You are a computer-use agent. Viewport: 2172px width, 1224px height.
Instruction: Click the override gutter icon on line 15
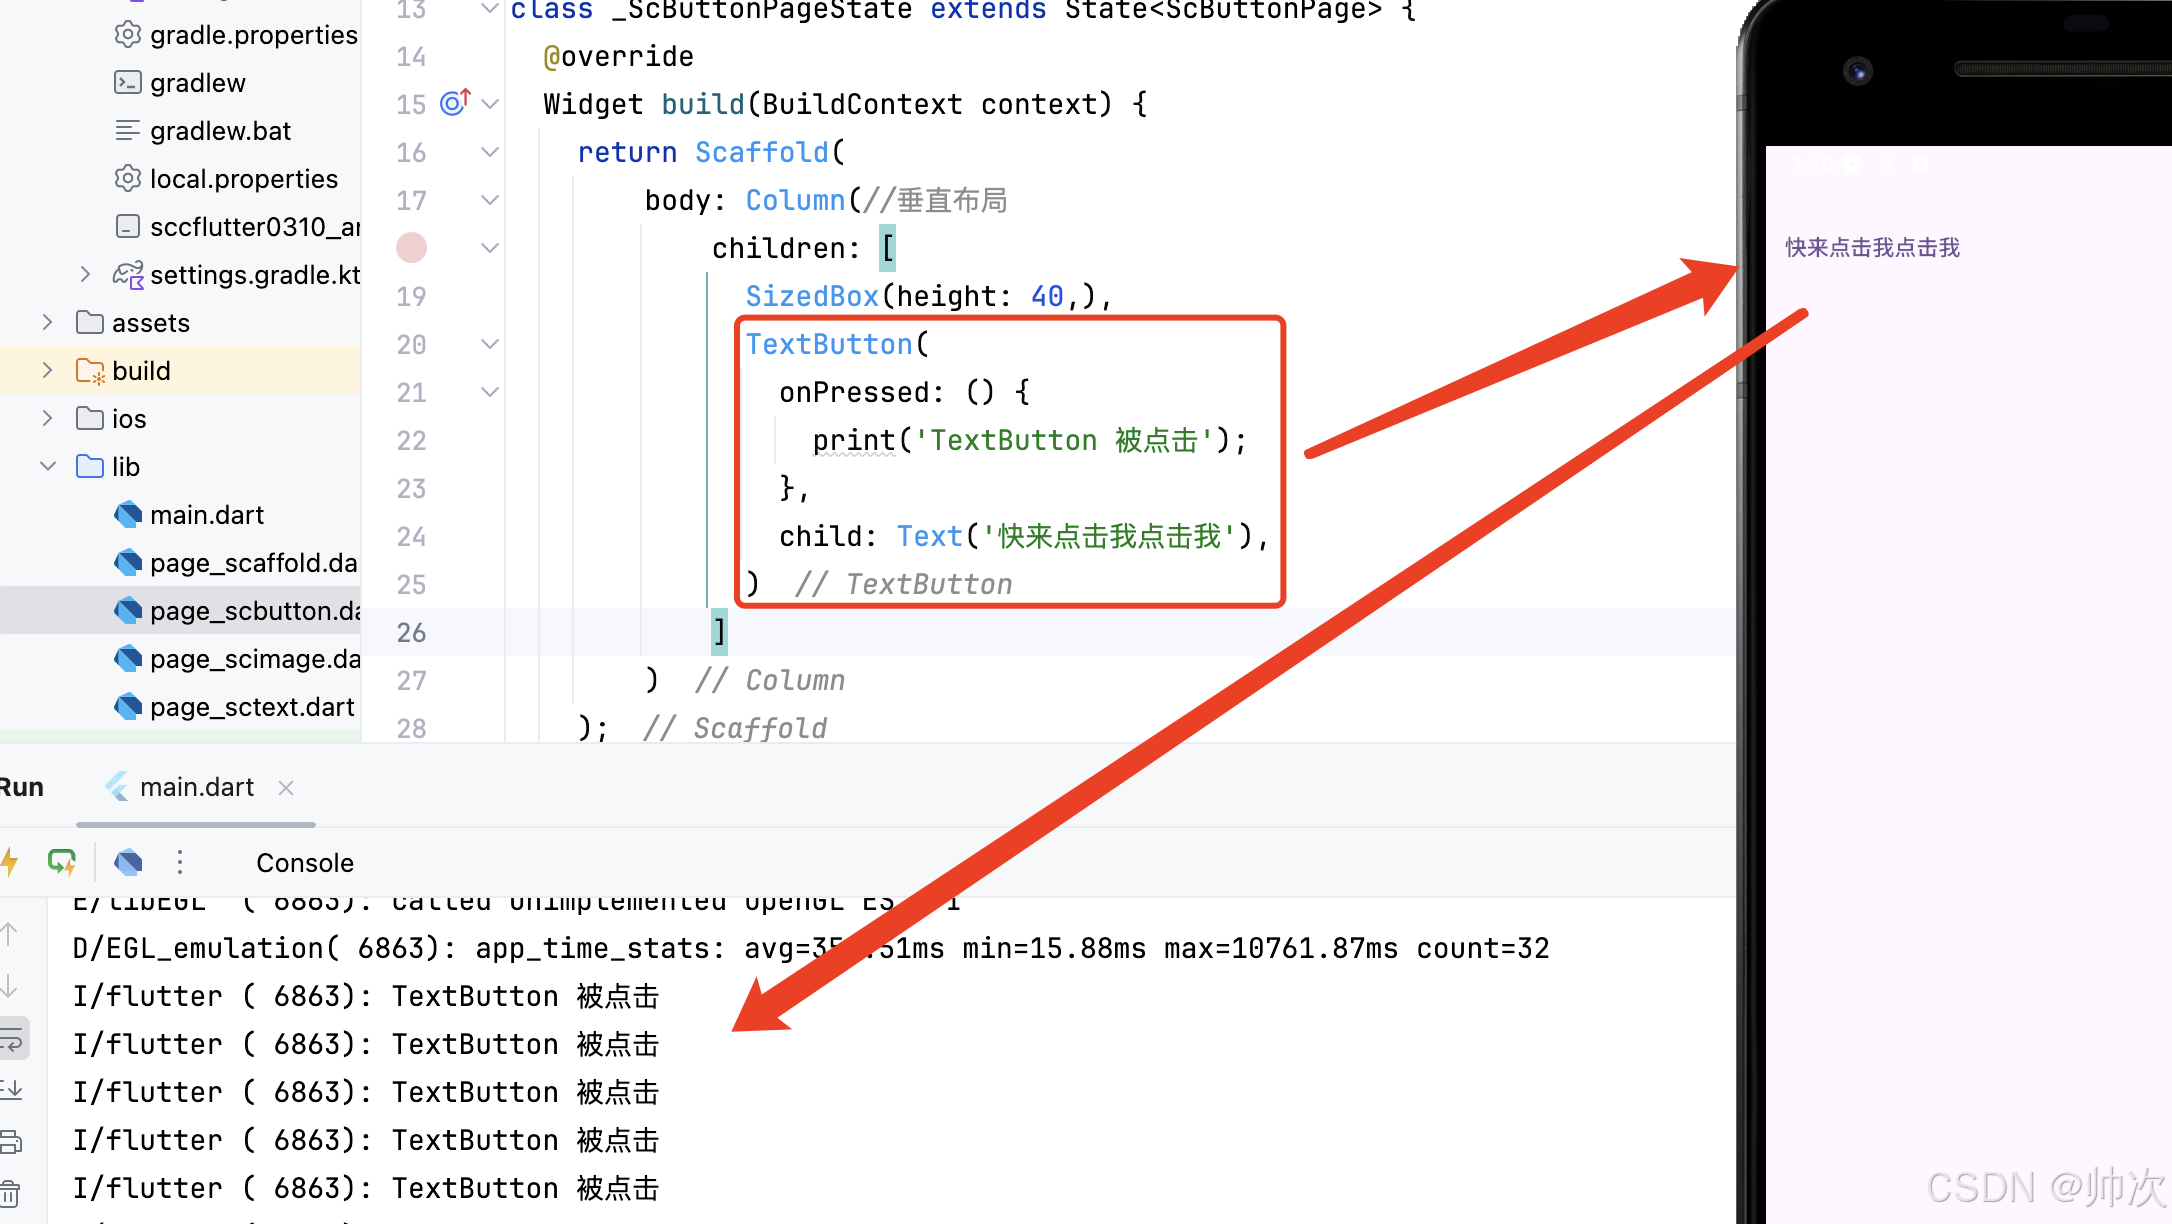455,102
